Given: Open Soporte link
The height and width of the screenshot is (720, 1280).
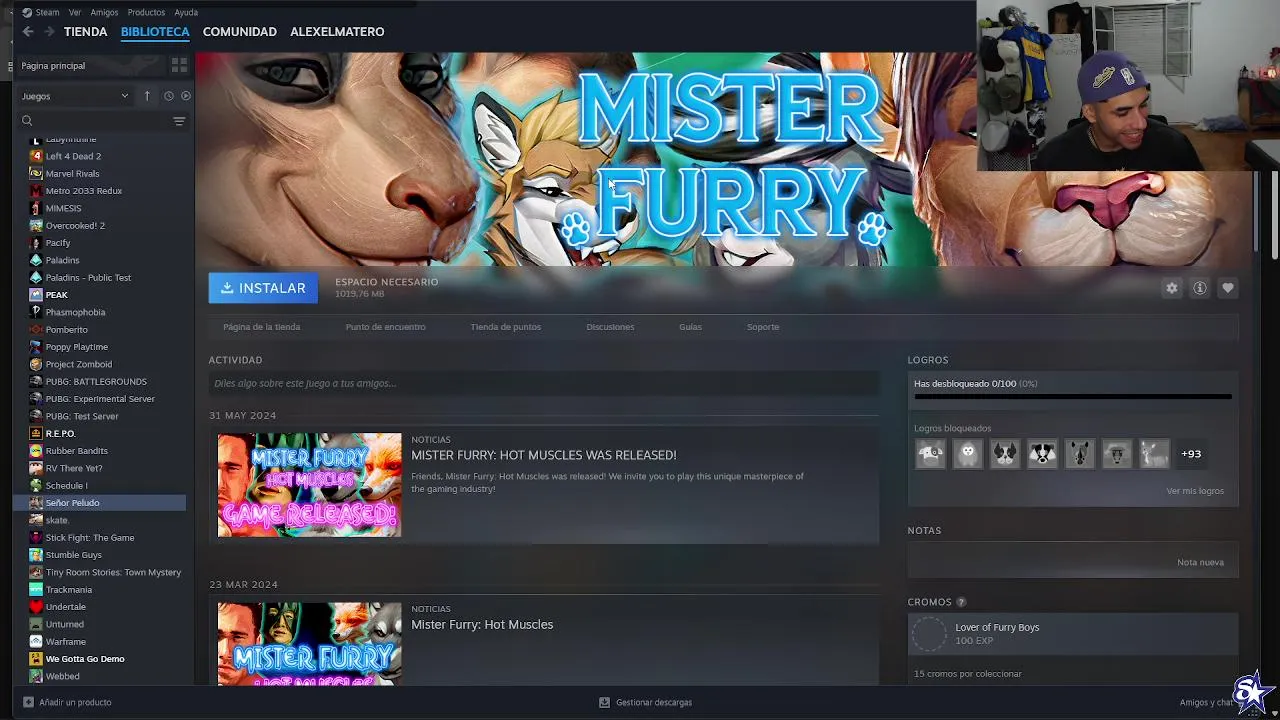Looking at the screenshot, I should [763, 327].
